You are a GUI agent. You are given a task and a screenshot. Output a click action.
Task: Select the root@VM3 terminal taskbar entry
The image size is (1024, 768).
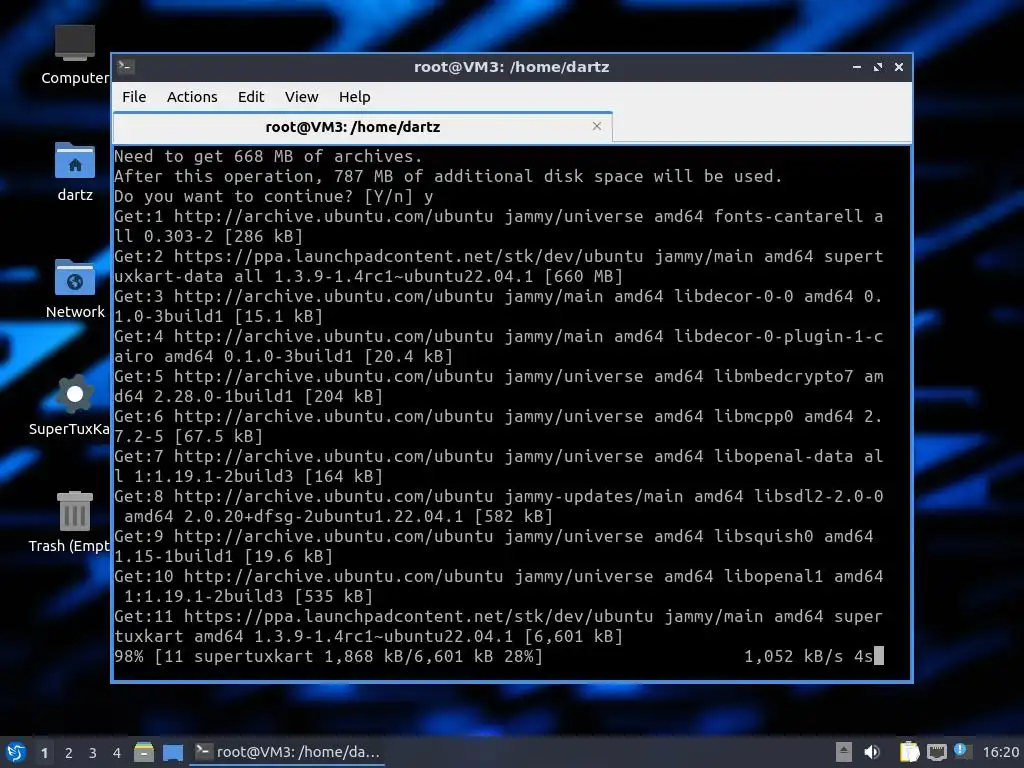(287, 752)
